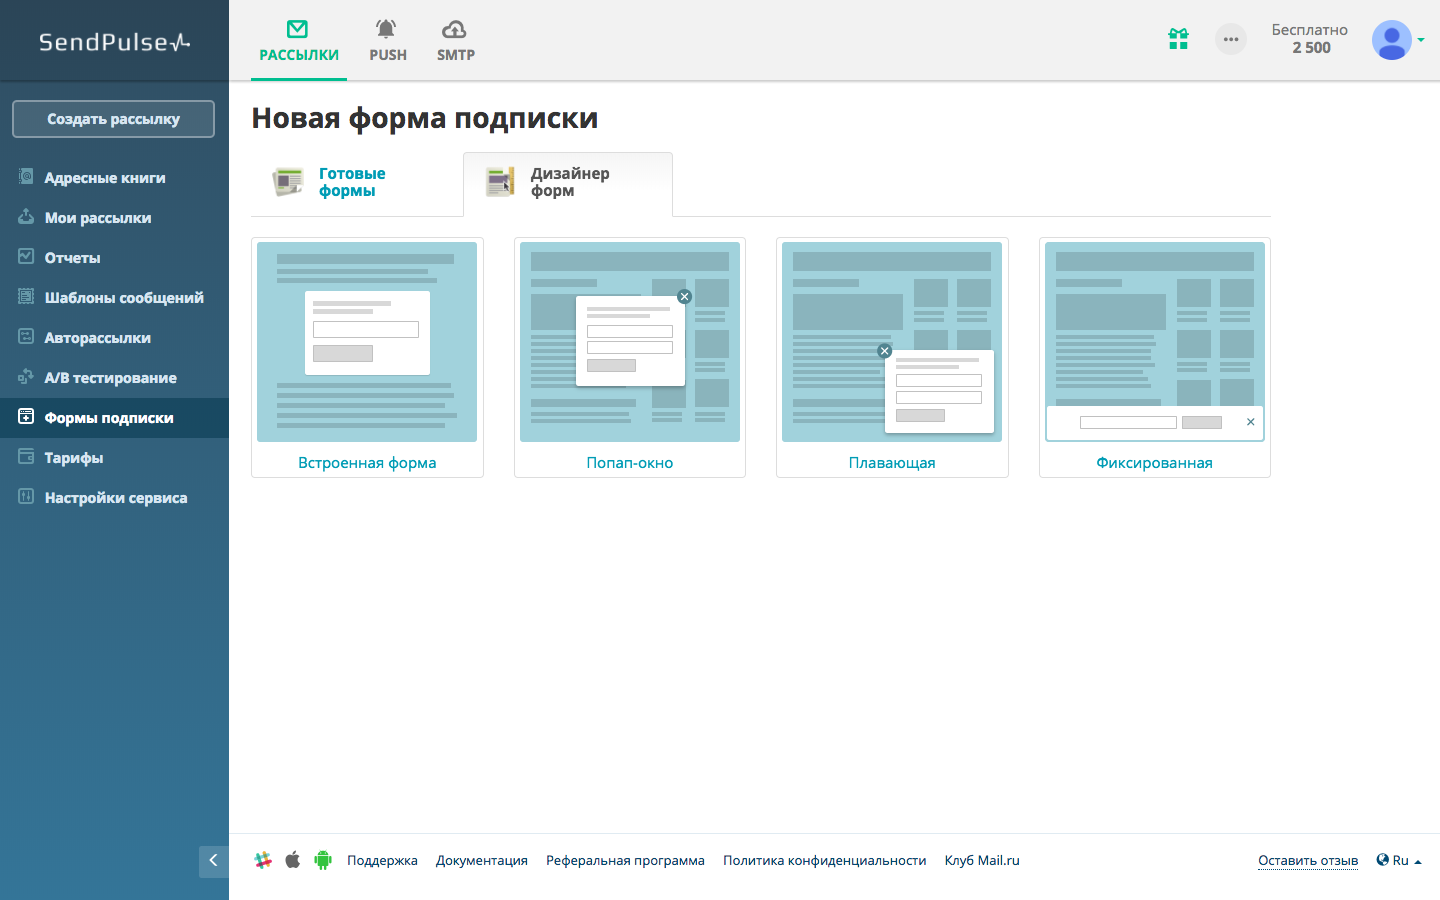Choose the Попап-окно form thumbnail
The height and width of the screenshot is (900, 1440).
click(x=630, y=342)
